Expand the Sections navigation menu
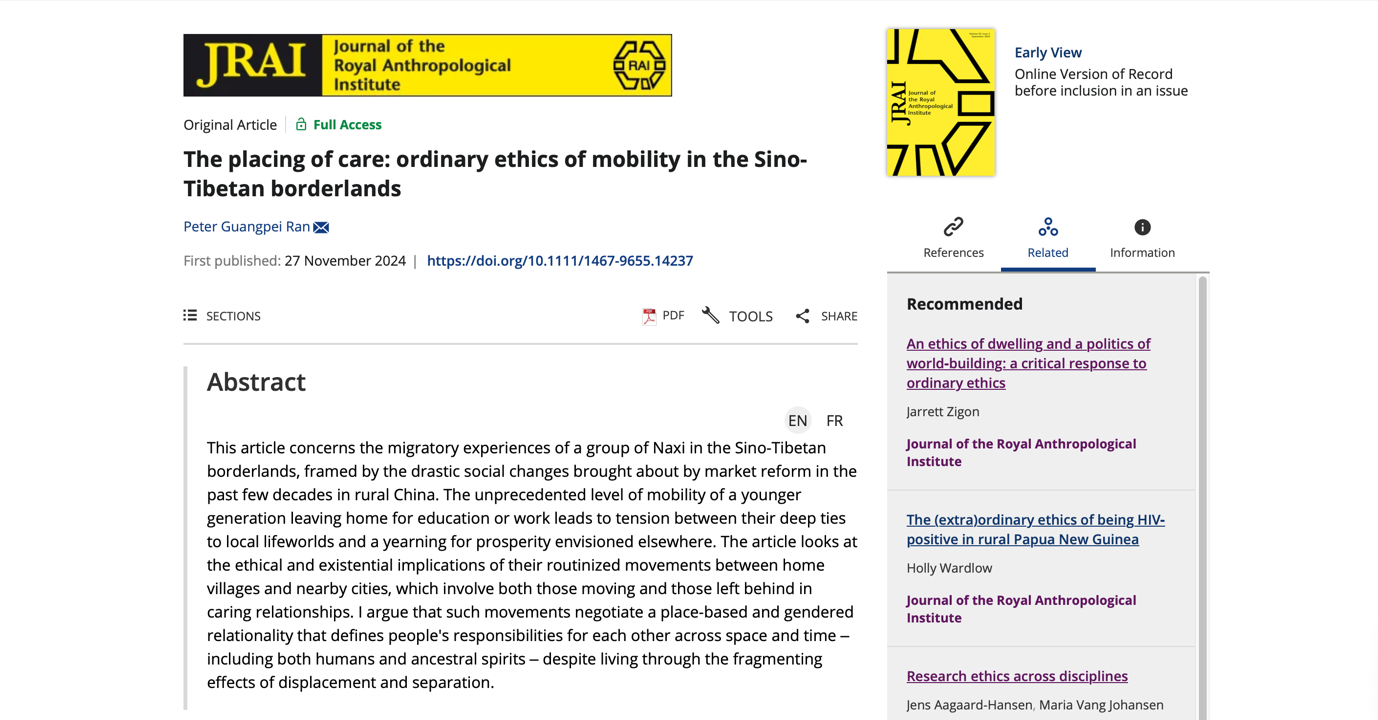 click(x=233, y=316)
